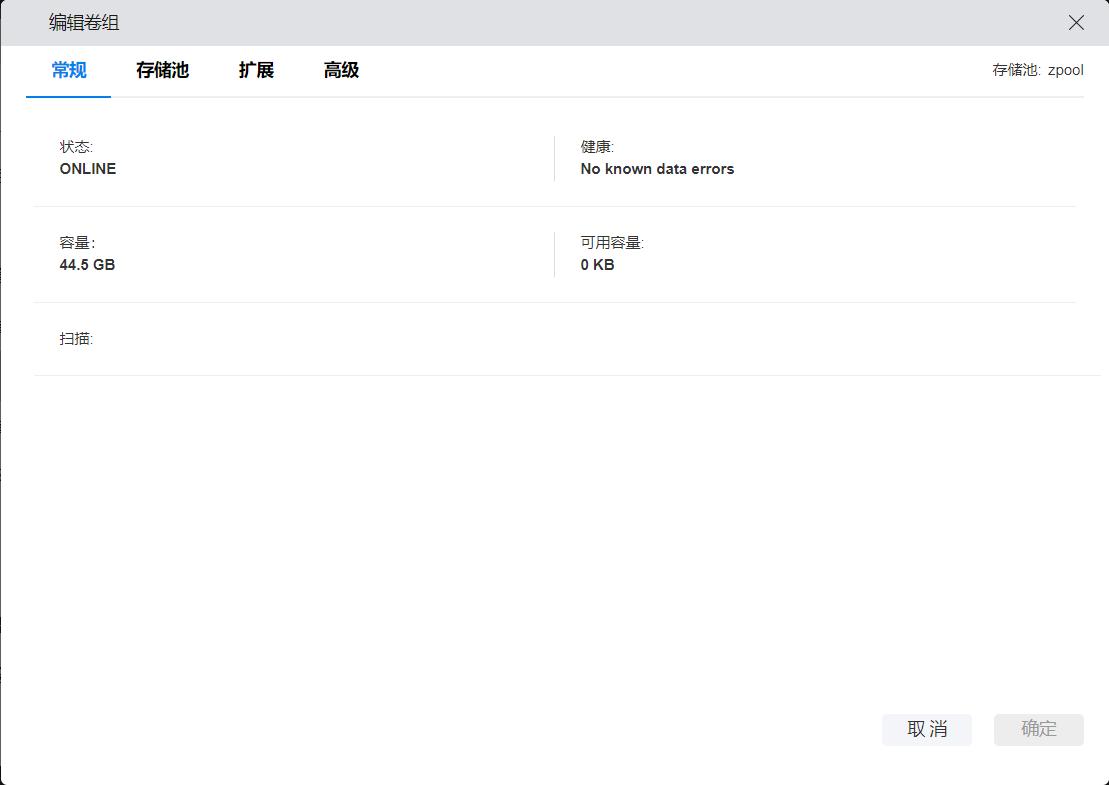Click the 扫描 field label
The height and width of the screenshot is (785, 1109).
point(76,339)
